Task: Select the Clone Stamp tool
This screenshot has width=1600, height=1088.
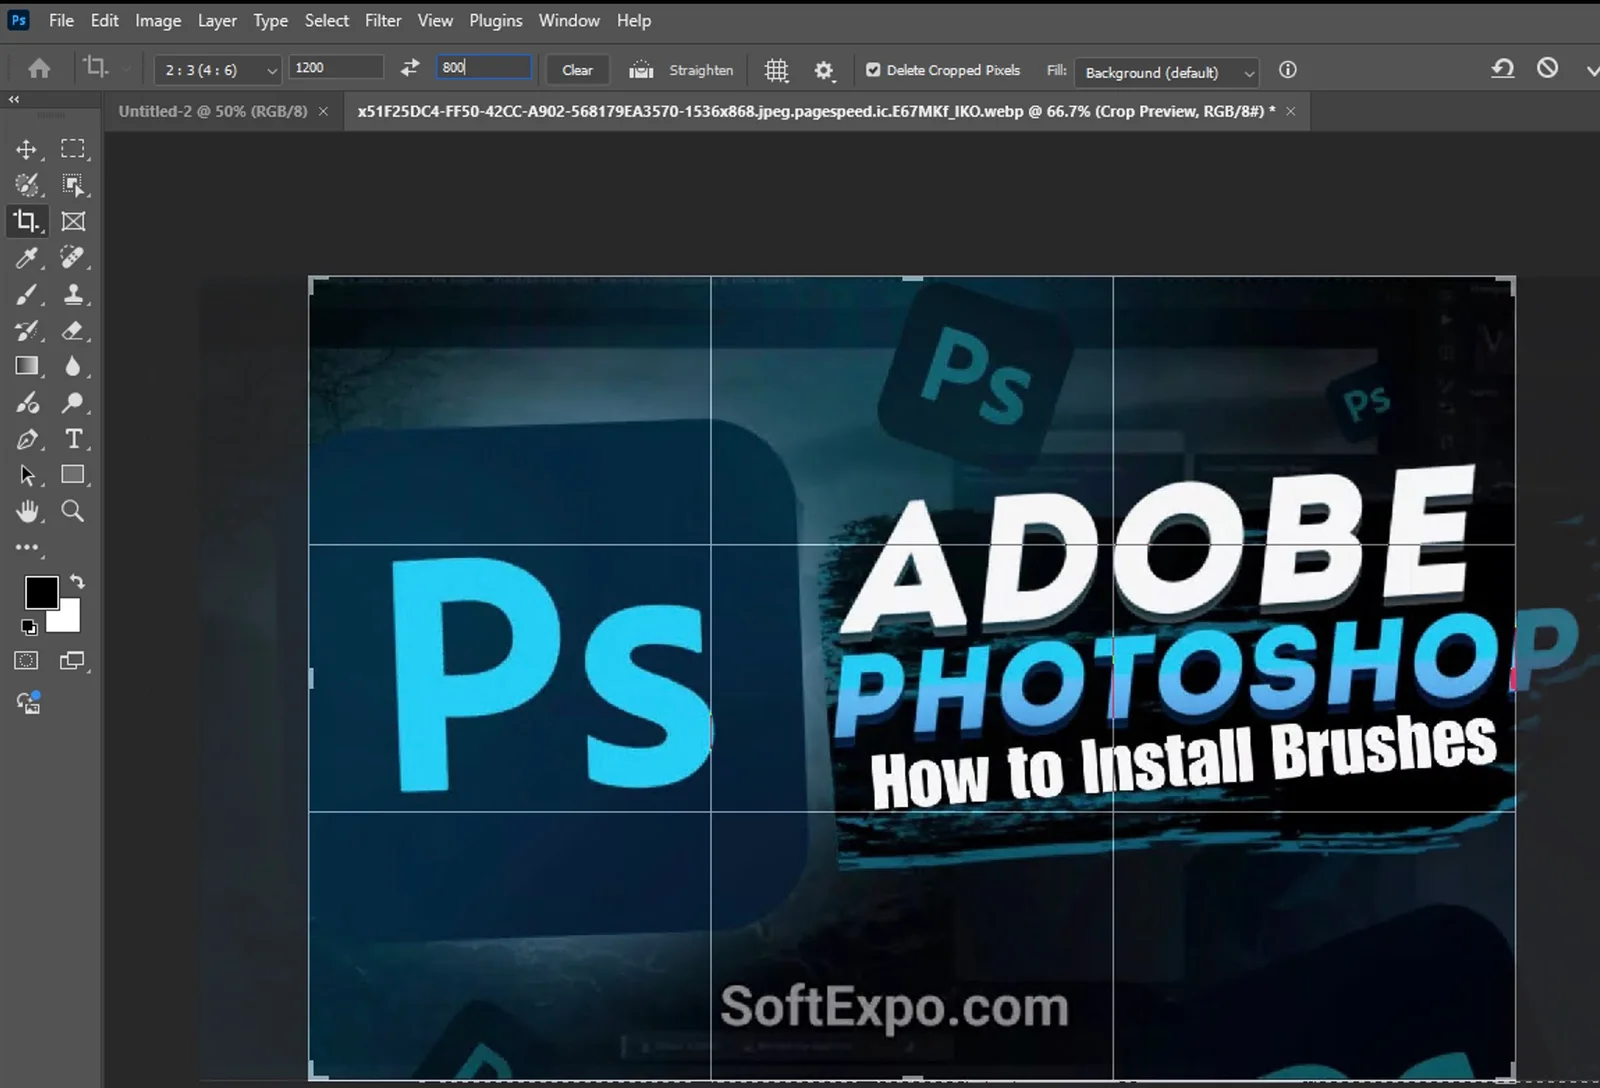Action: click(x=72, y=294)
